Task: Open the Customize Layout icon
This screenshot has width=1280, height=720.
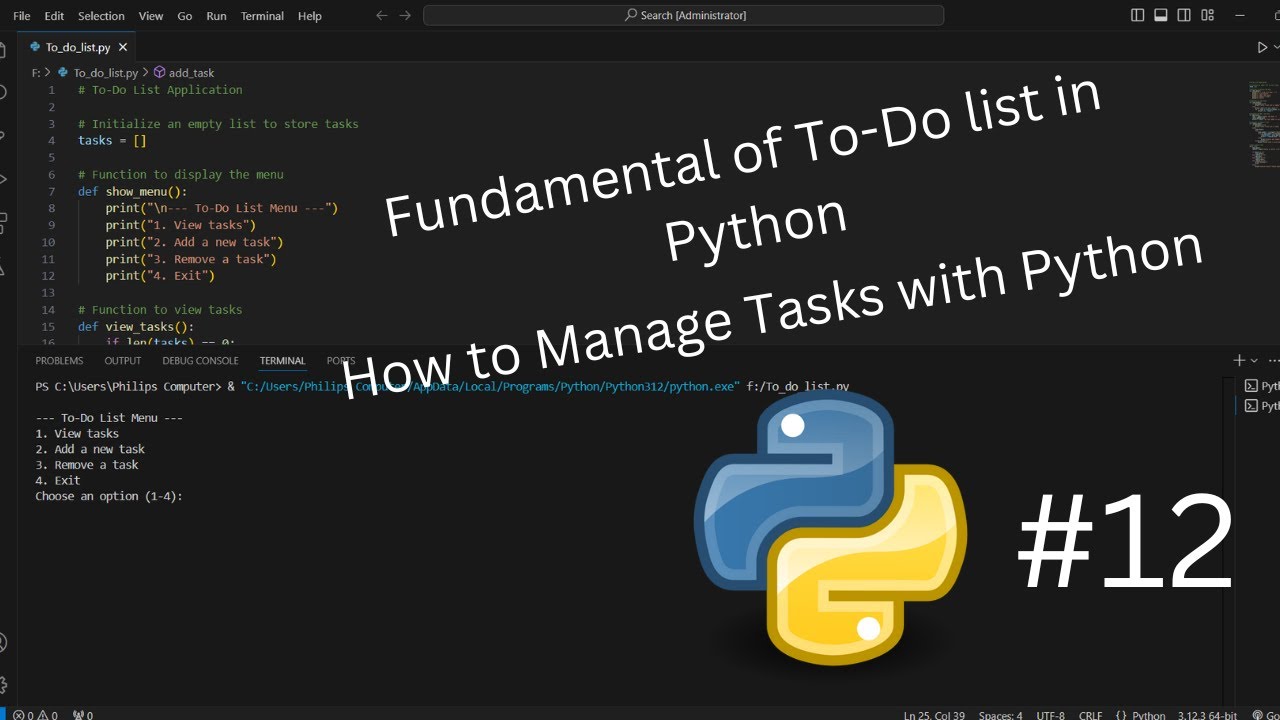Action: pos(1209,15)
